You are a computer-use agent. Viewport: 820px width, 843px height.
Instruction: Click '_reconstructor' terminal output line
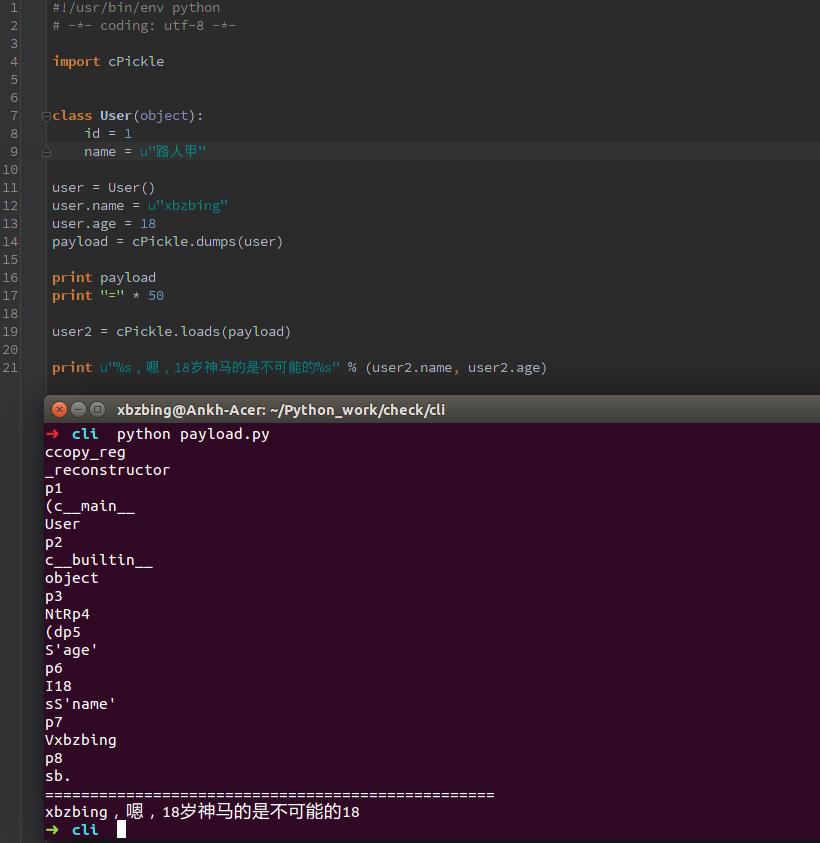point(108,470)
